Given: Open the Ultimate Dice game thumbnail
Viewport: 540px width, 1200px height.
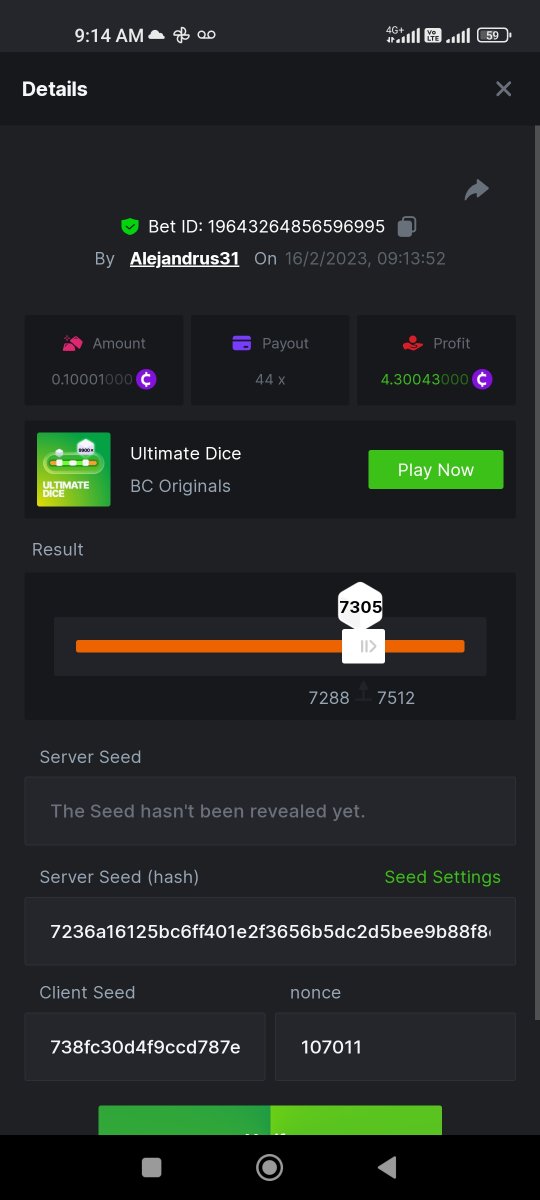Looking at the screenshot, I should pos(74,469).
